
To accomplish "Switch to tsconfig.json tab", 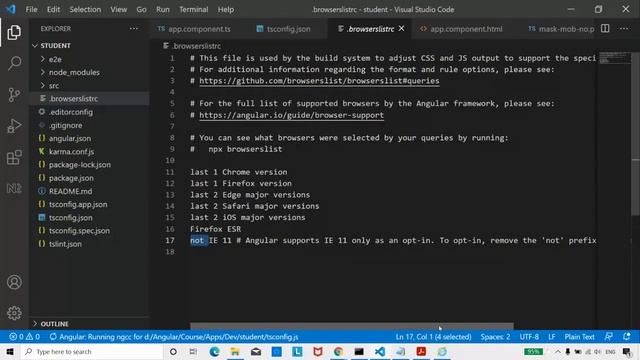I will click(x=288, y=29).
